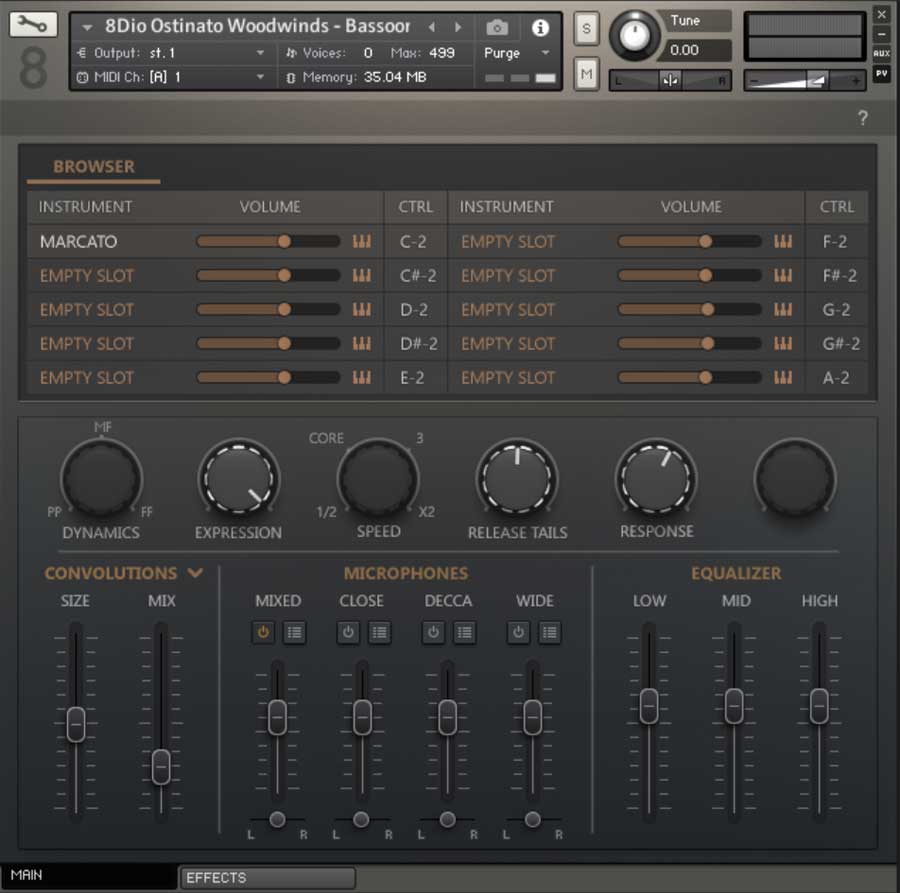Viewport: 900px width, 893px height.
Task: Click keyboard icon in C#-2 row
Action: [362, 275]
